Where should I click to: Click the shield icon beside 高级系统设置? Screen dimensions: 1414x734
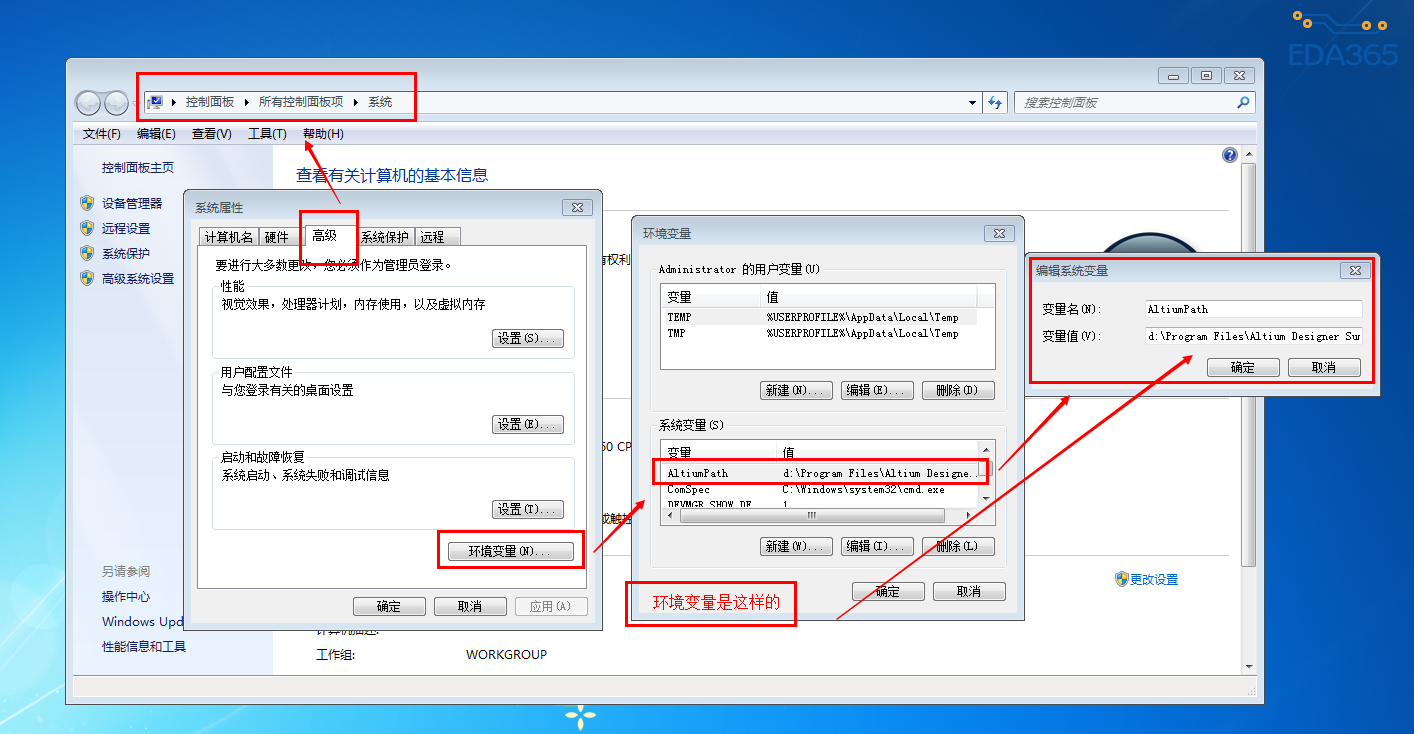click(x=87, y=279)
